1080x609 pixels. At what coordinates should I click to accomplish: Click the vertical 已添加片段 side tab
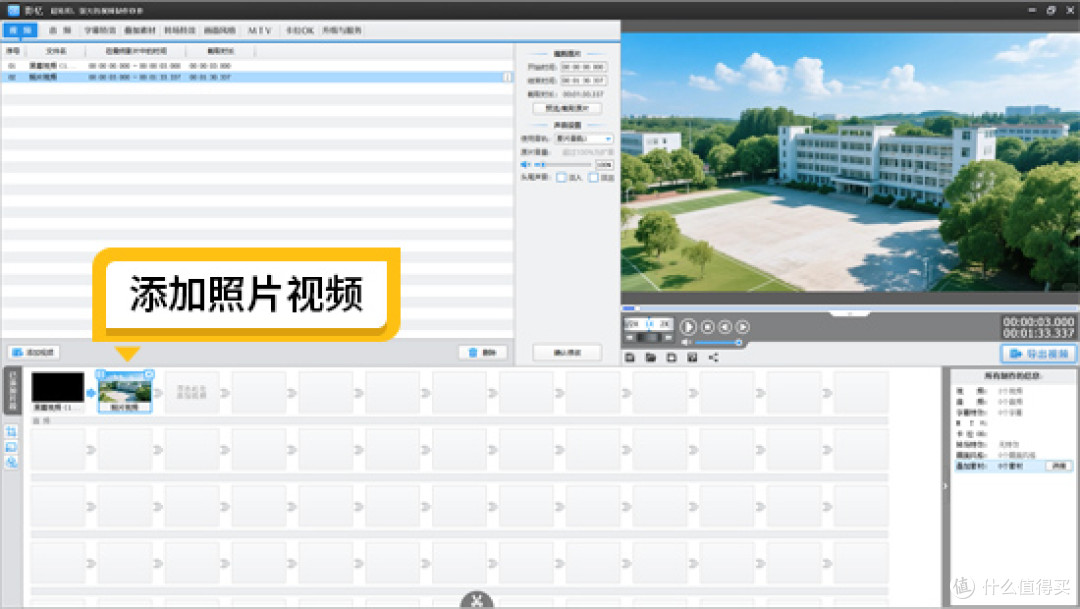(12, 391)
